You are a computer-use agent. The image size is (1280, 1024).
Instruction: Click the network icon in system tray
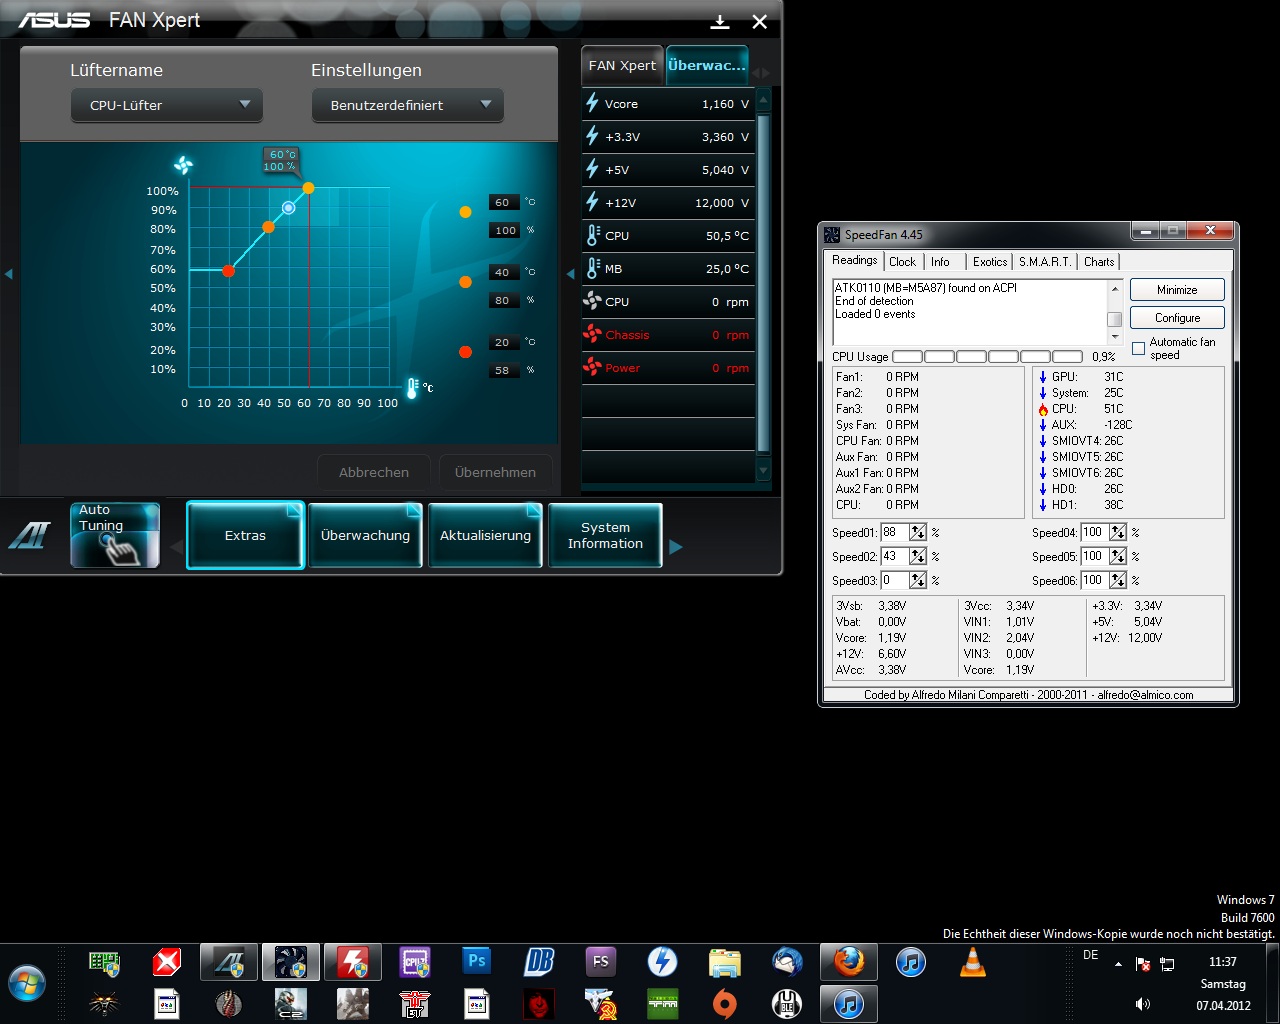click(x=1166, y=965)
